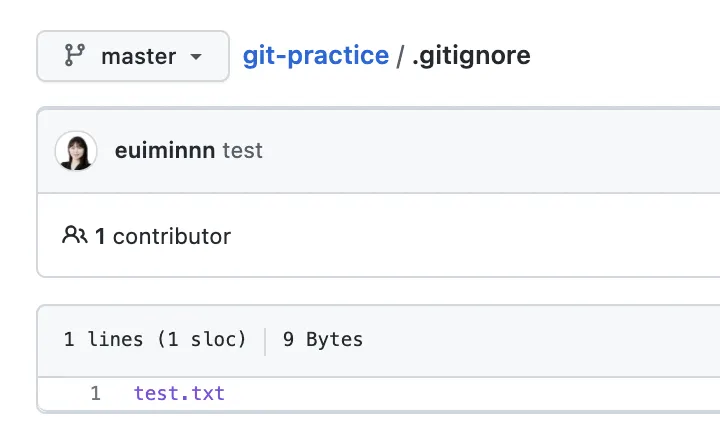Screen dimensions: 720x436
Task: Select line number 1 in the gutter
Action: click(x=95, y=394)
